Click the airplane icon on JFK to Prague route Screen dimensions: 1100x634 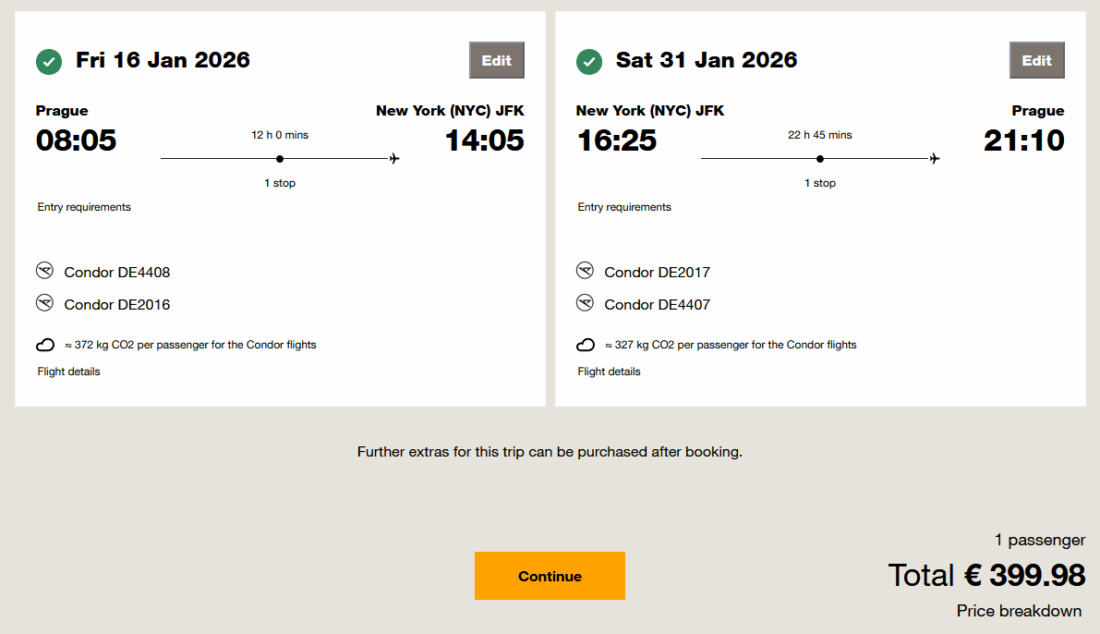click(x=935, y=158)
